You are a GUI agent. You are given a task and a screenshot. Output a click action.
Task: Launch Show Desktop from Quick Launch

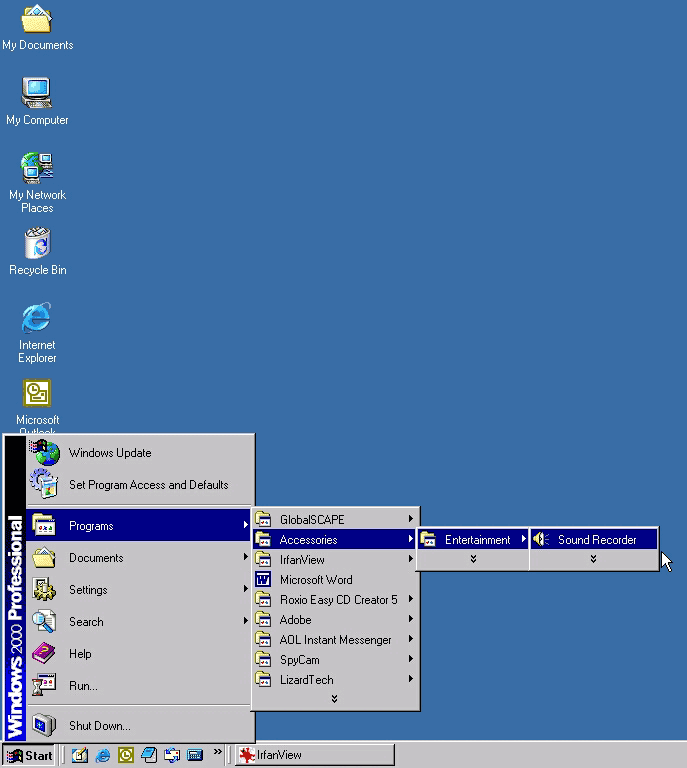click(x=80, y=755)
